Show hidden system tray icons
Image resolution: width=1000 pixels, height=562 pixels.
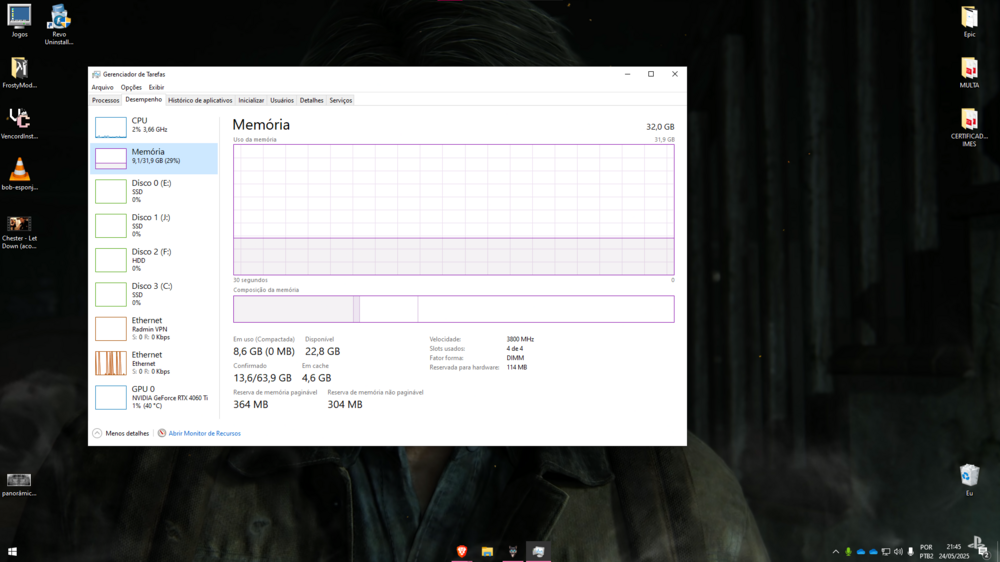tap(836, 552)
